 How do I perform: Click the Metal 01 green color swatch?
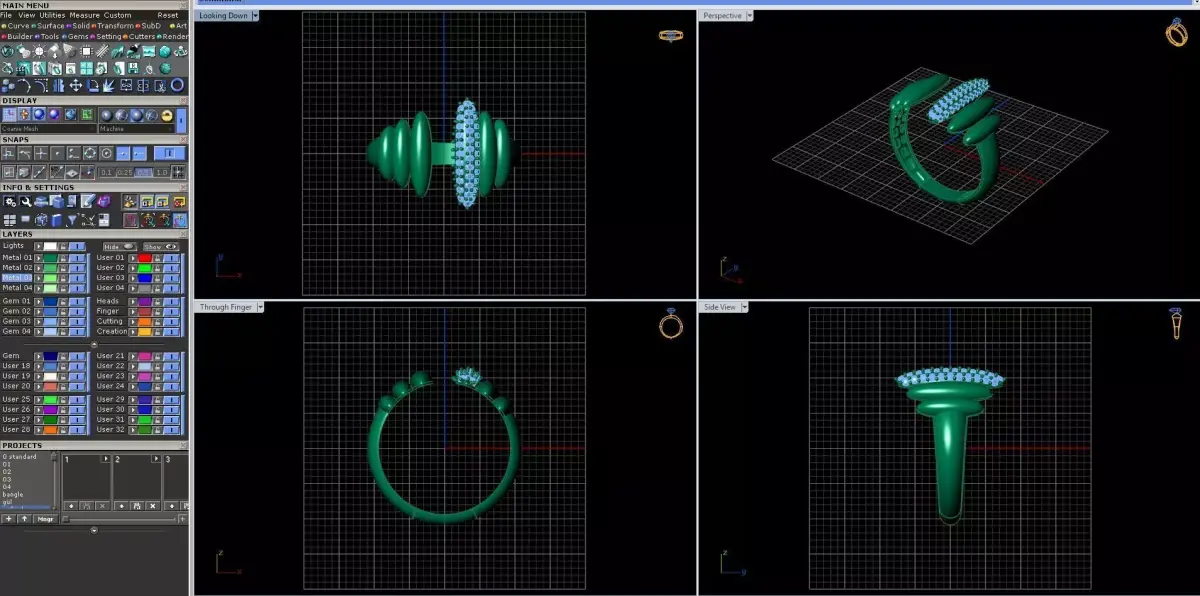[x=50, y=257]
